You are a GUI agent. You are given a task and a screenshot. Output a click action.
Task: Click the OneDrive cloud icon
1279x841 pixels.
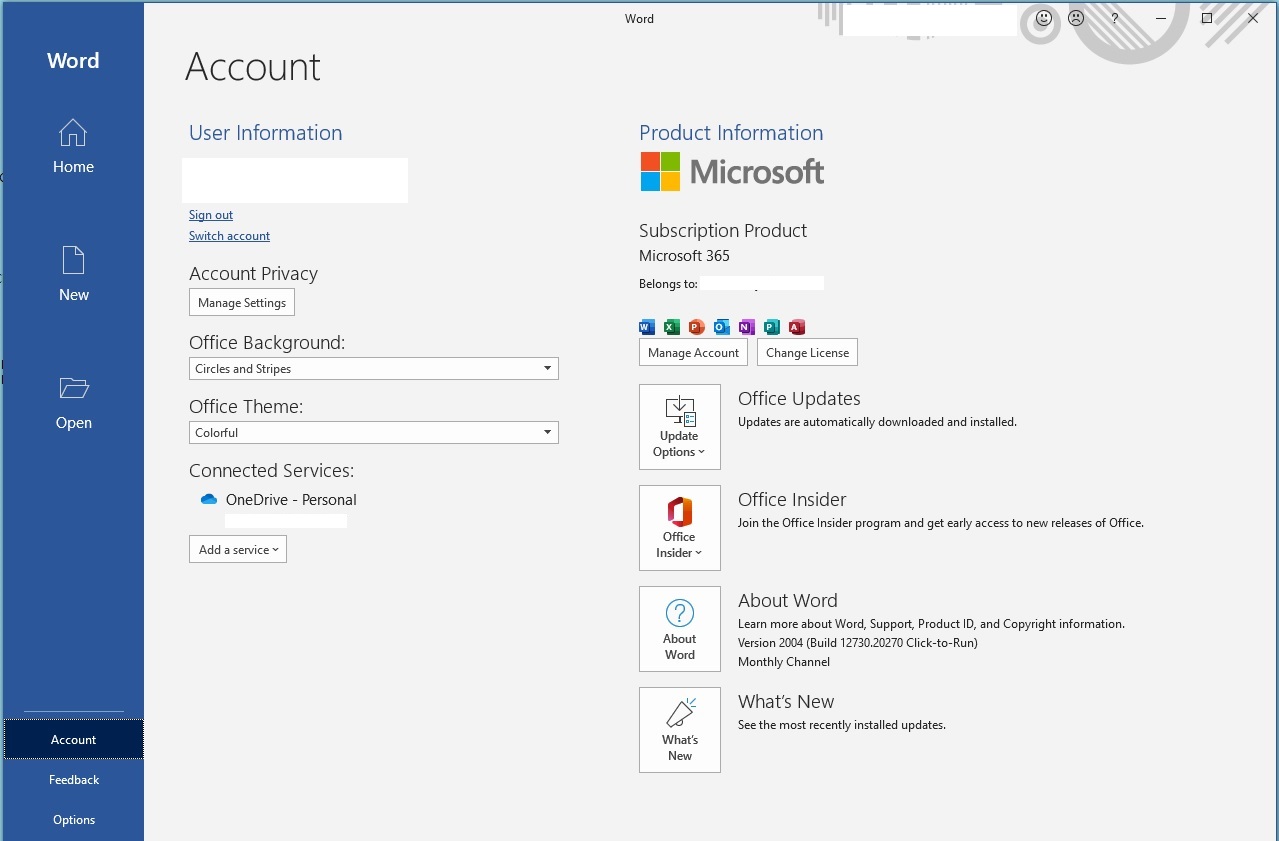point(209,499)
